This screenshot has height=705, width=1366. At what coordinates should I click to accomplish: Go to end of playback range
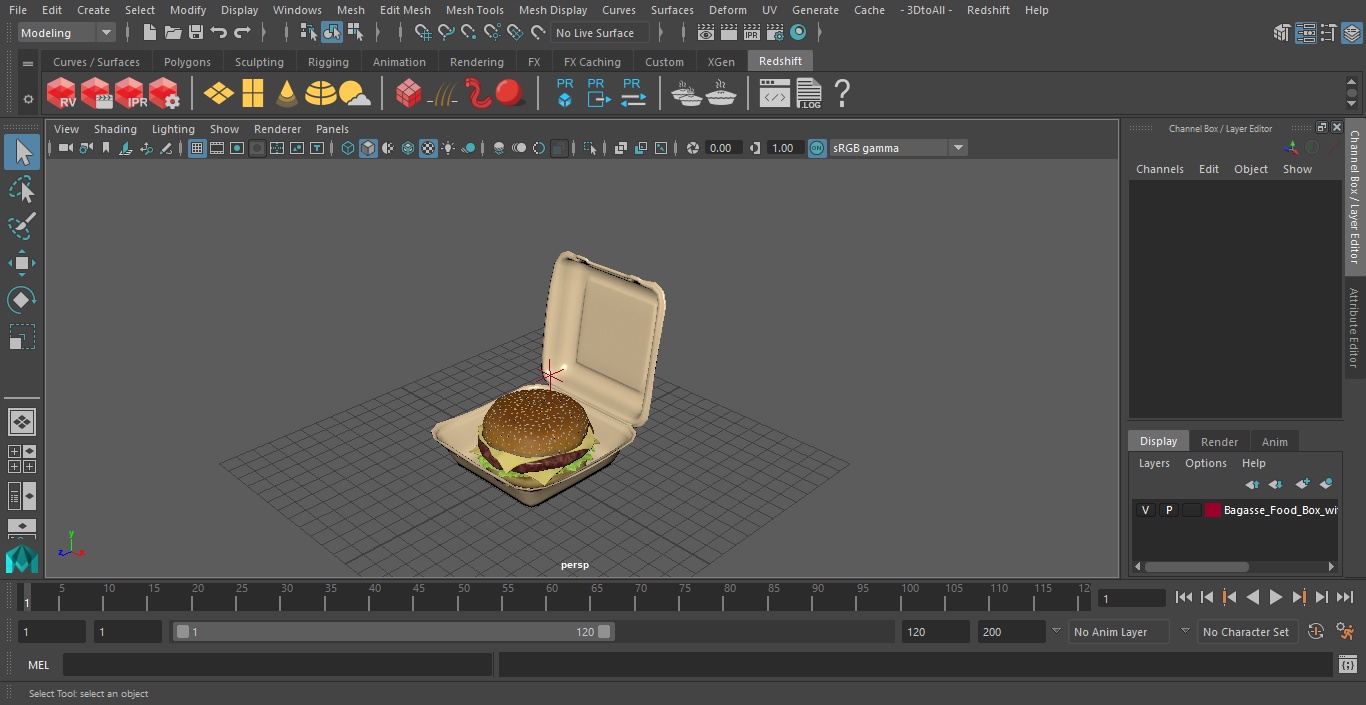click(1345, 597)
